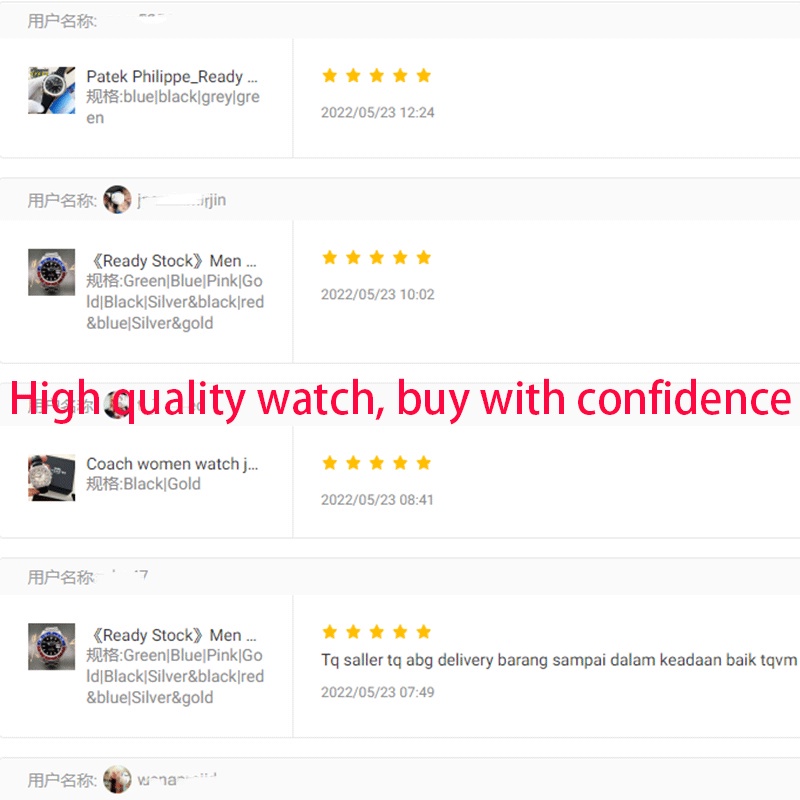Open the first Ready Stock Men watch thumbnail
The height and width of the screenshot is (800, 800).
pyautogui.click(x=52, y=272)
